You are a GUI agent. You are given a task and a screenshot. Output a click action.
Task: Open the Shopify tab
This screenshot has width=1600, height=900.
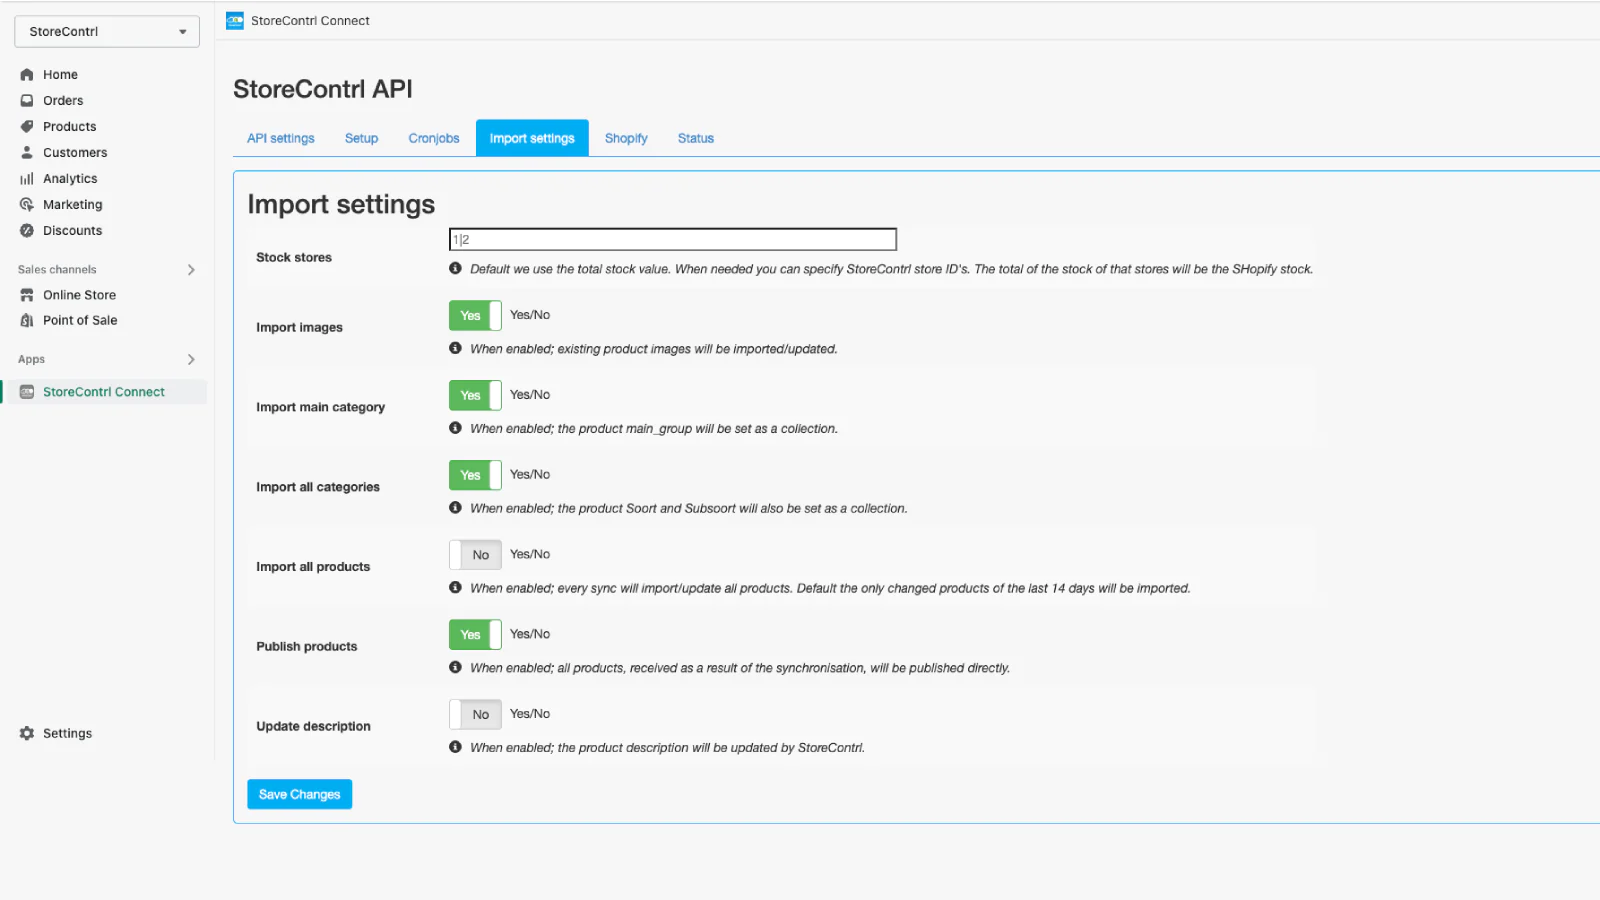(x=626, y=138)
